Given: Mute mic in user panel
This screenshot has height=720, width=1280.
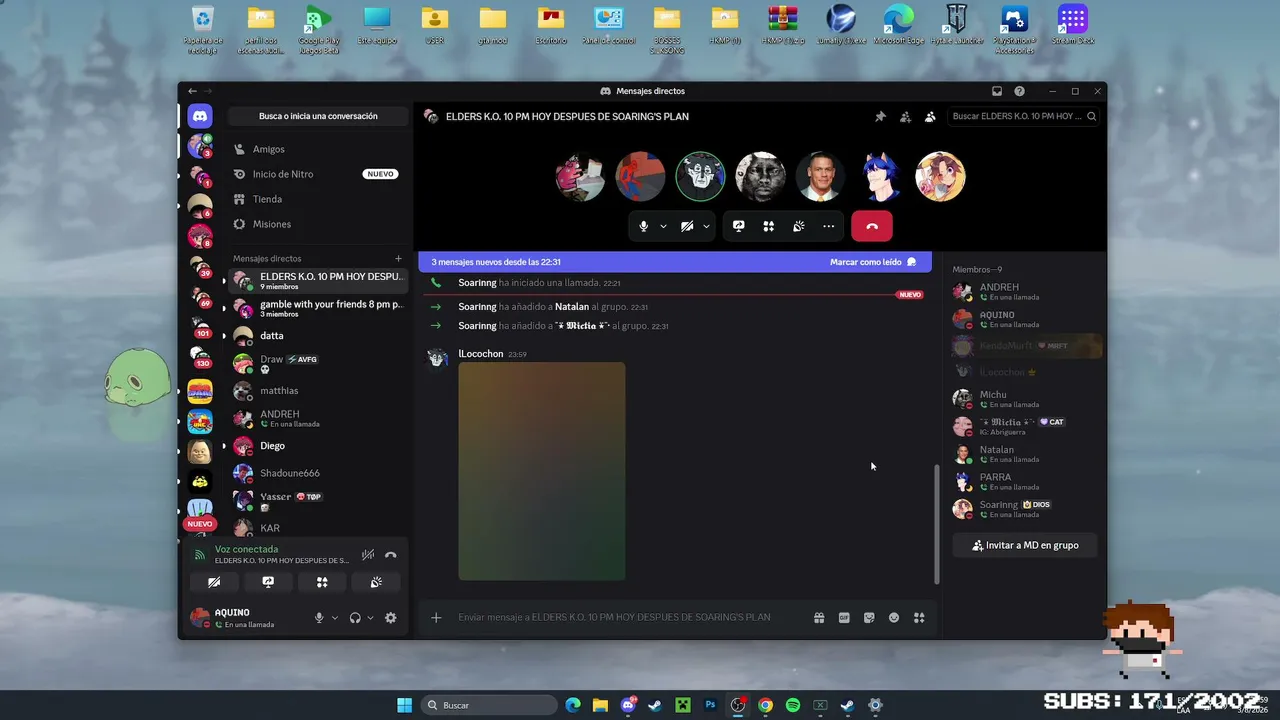Looking at the screenshot, I should click(x=319, y=618).
